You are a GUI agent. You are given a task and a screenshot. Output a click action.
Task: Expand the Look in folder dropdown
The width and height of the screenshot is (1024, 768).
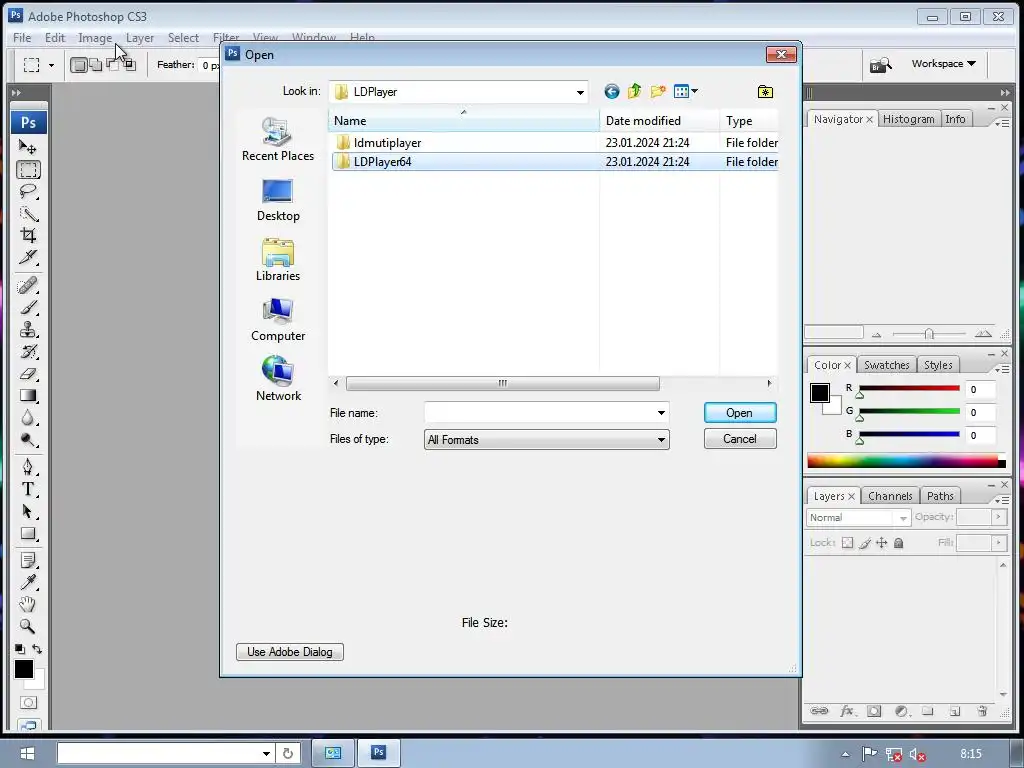click(580, 92)
